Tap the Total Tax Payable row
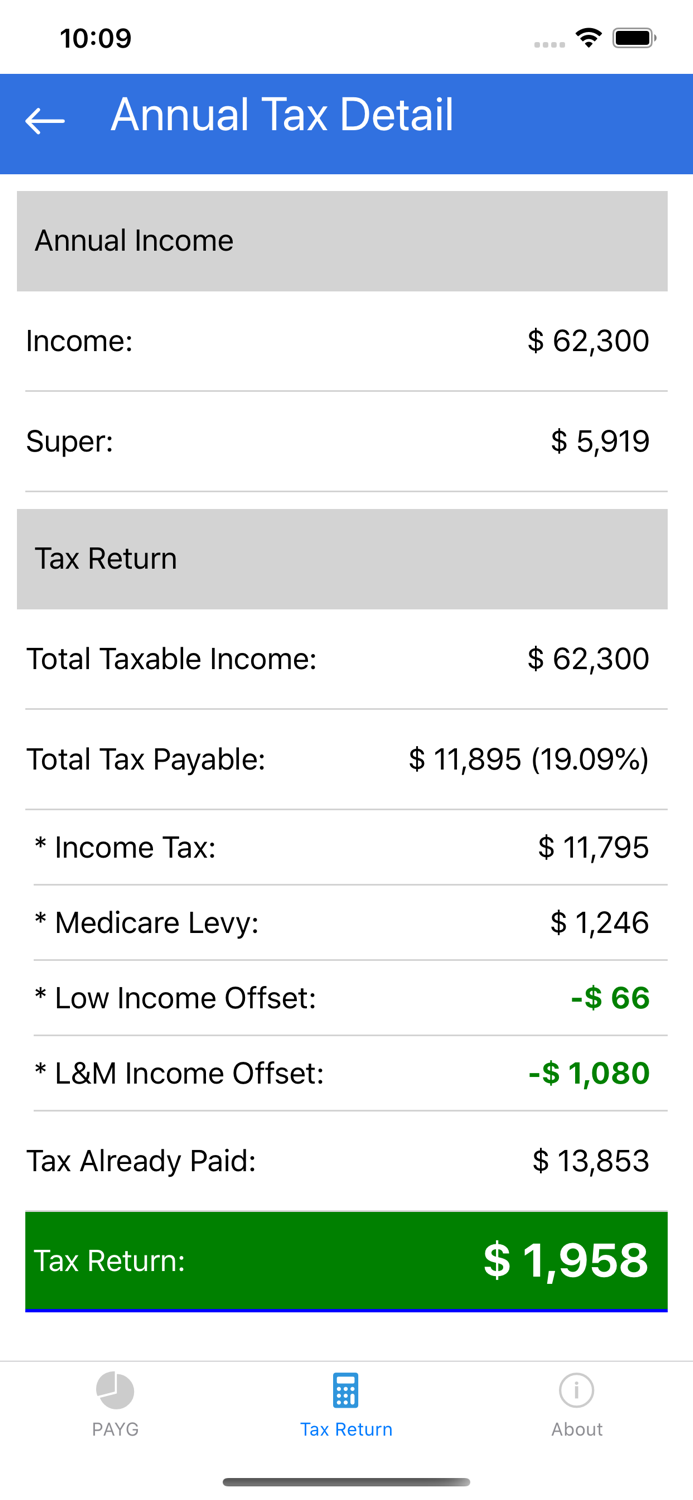The height and width of the screenshot is (1500, 693). 346,759
